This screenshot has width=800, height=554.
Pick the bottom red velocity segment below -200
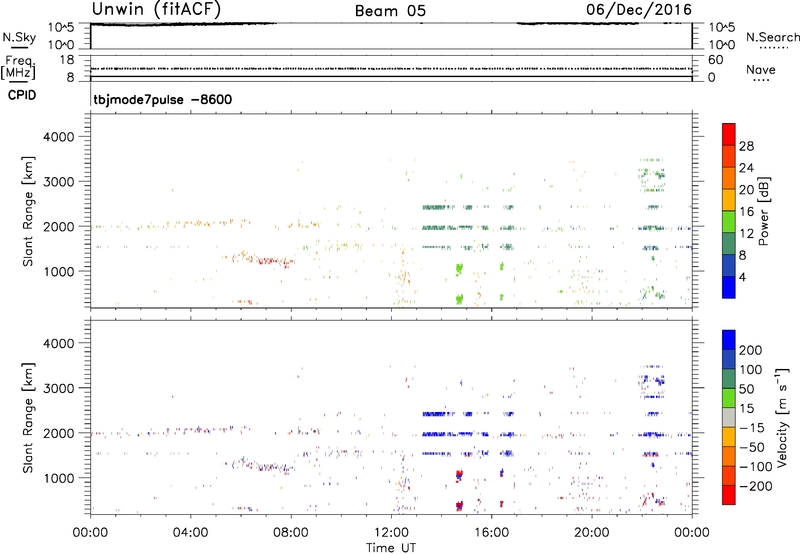click(x=729, y=495)
